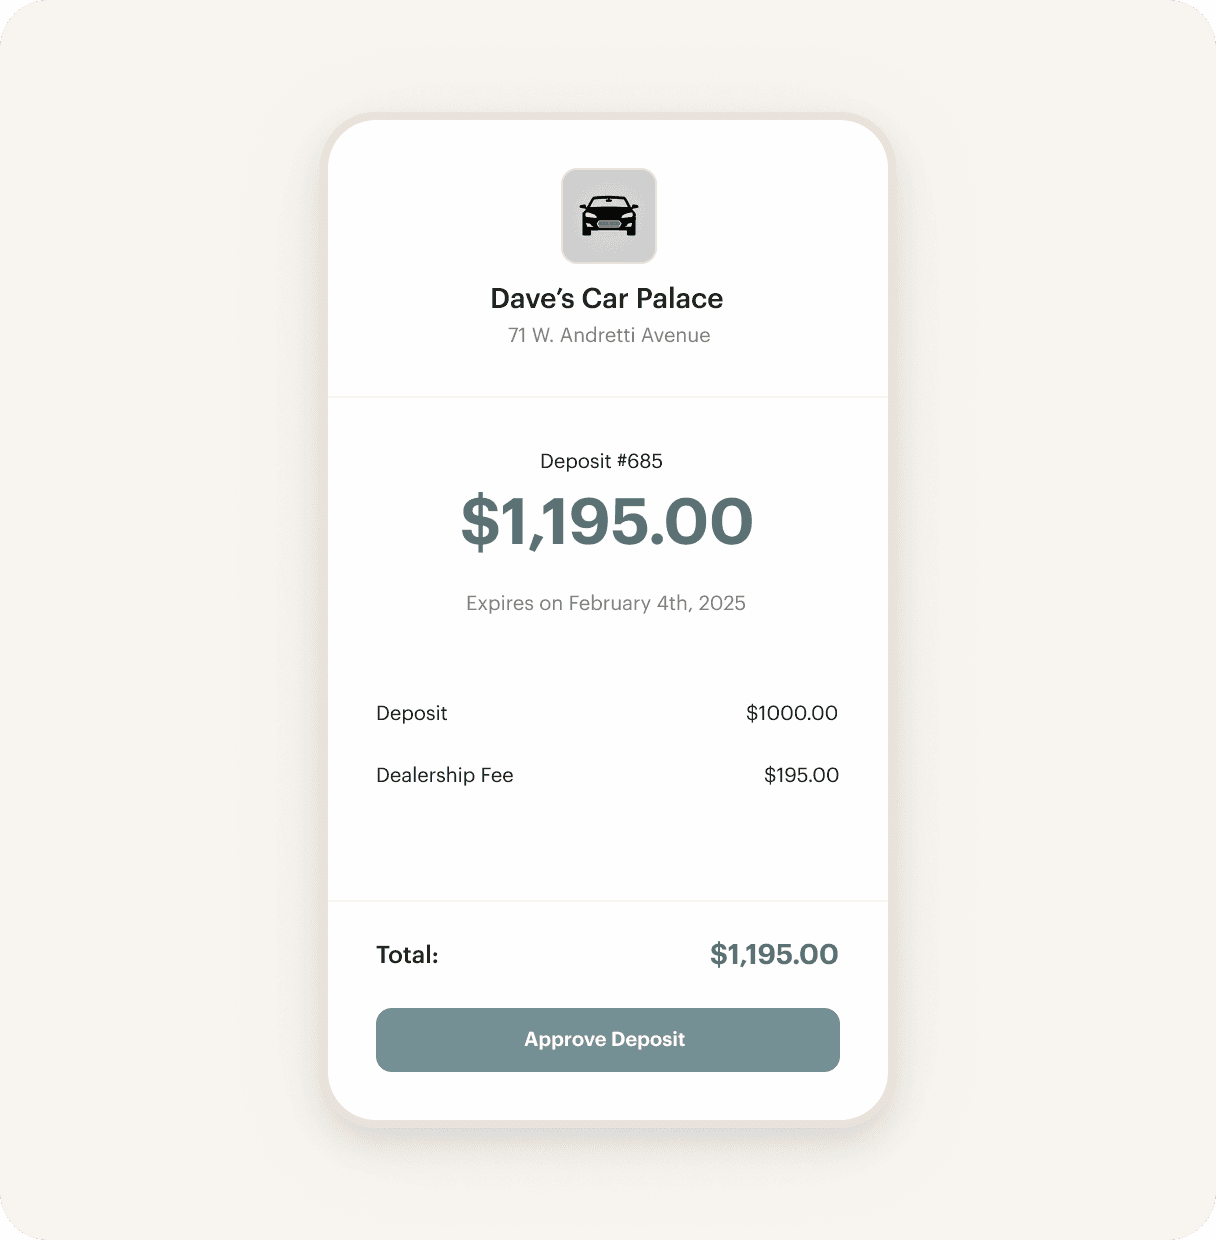1216x1240 pixels.
Task: Click the year 2025 in the expiry text
Action: click(722, 603)
